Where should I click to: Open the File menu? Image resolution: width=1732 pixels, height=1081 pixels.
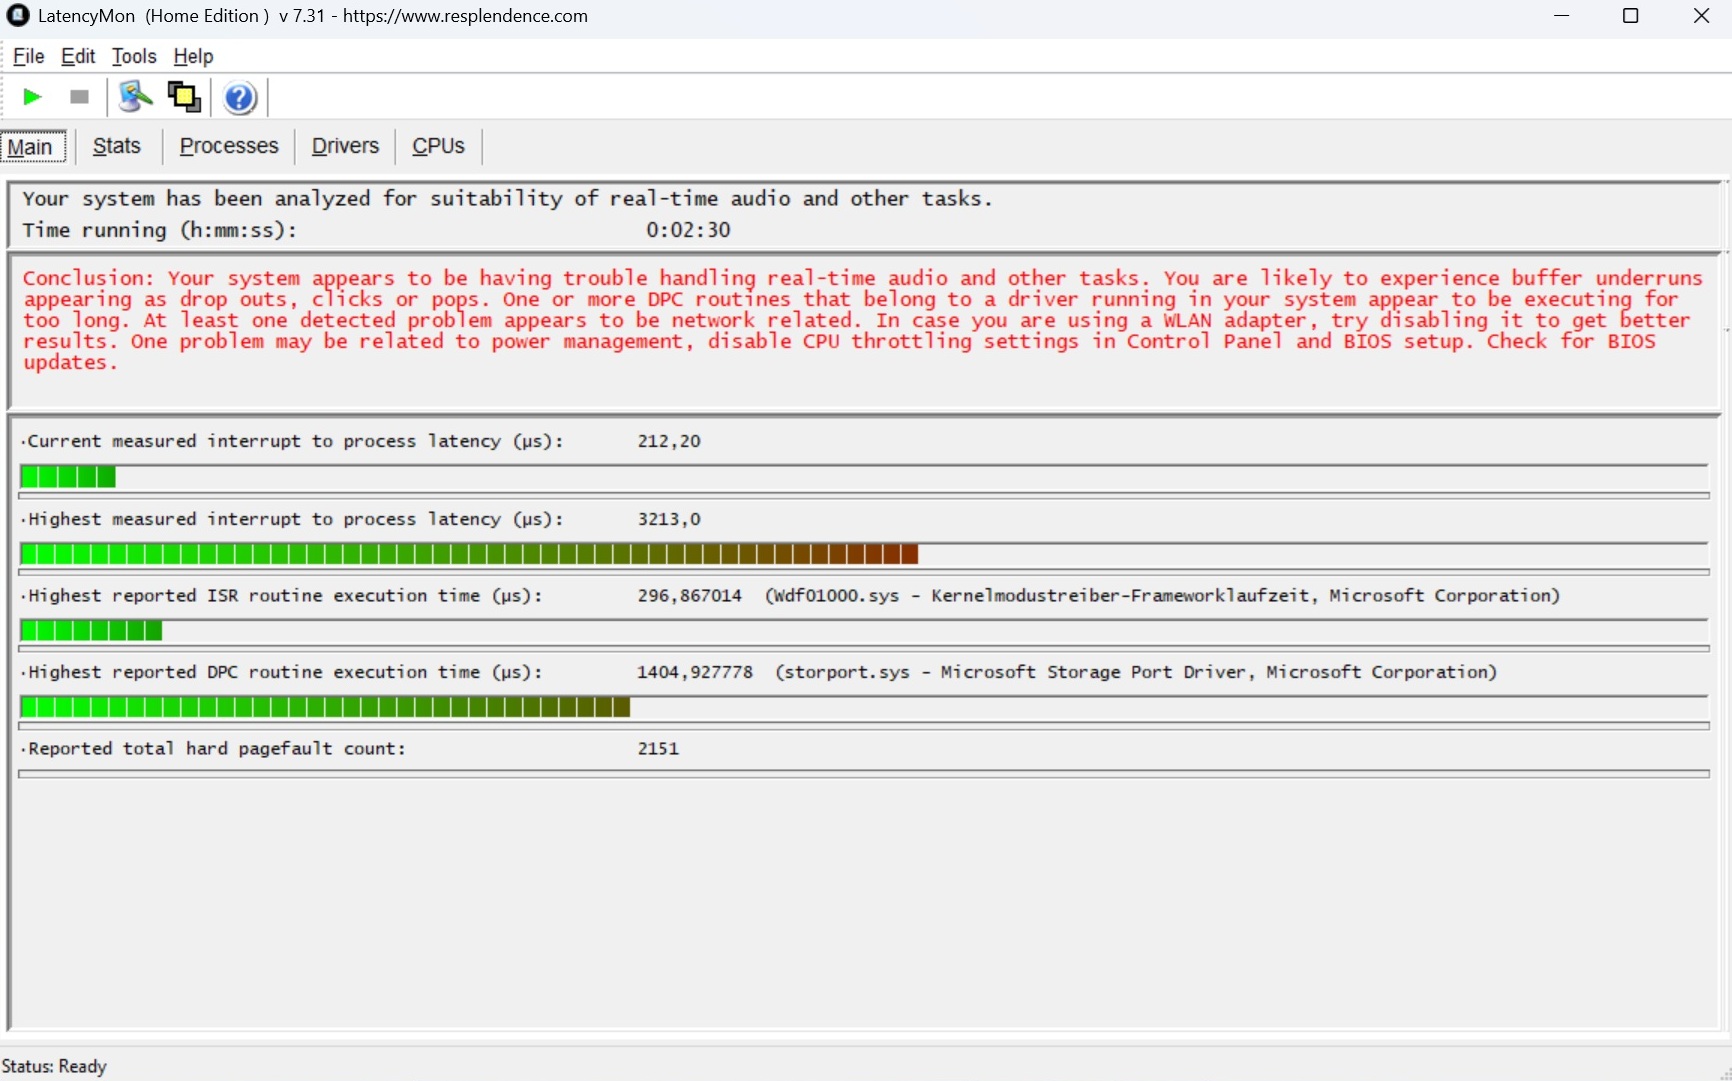click(x=28, y=56)
